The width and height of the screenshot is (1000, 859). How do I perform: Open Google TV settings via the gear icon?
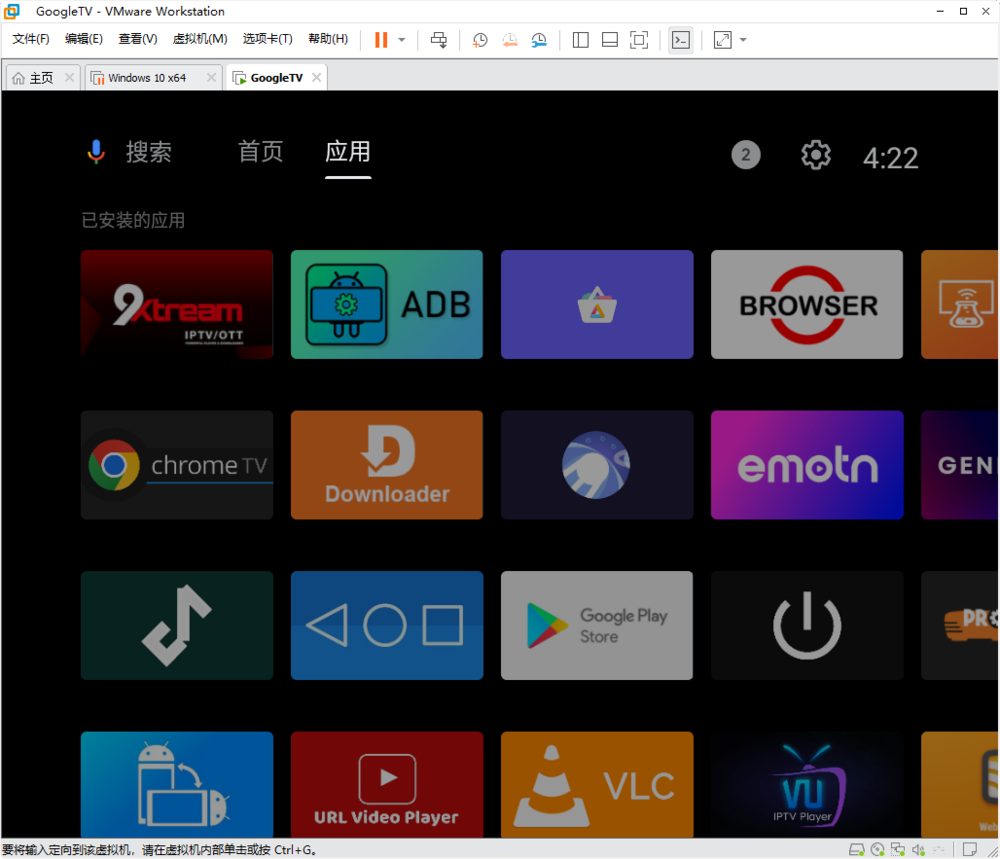815,155
